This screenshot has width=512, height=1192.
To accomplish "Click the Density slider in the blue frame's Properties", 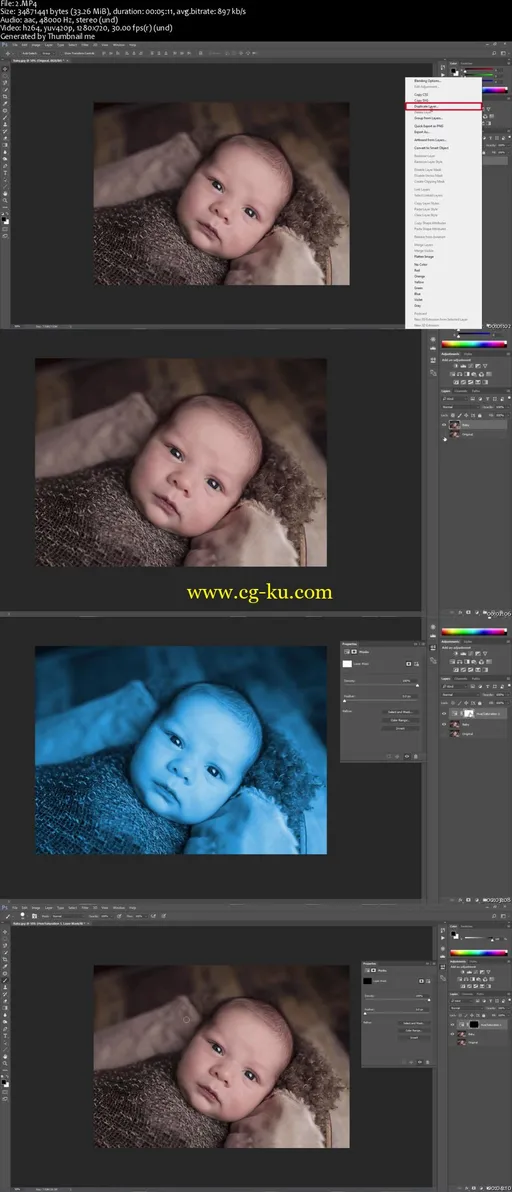I will 381,685.
